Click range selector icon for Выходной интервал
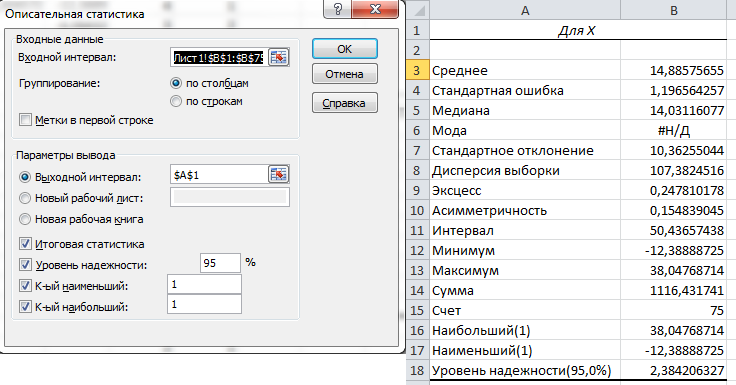Screen dimensions: 736x385 coord(278,175)
